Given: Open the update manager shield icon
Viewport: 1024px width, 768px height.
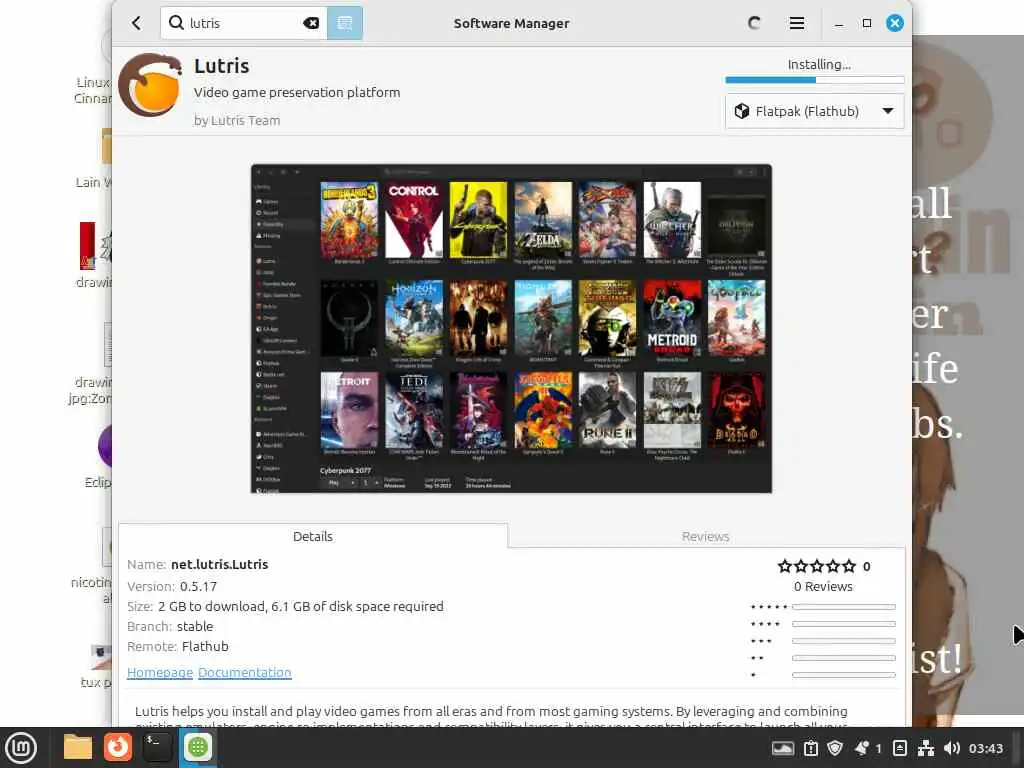Looking at the screenshot, I should click(x=835, y=748).
